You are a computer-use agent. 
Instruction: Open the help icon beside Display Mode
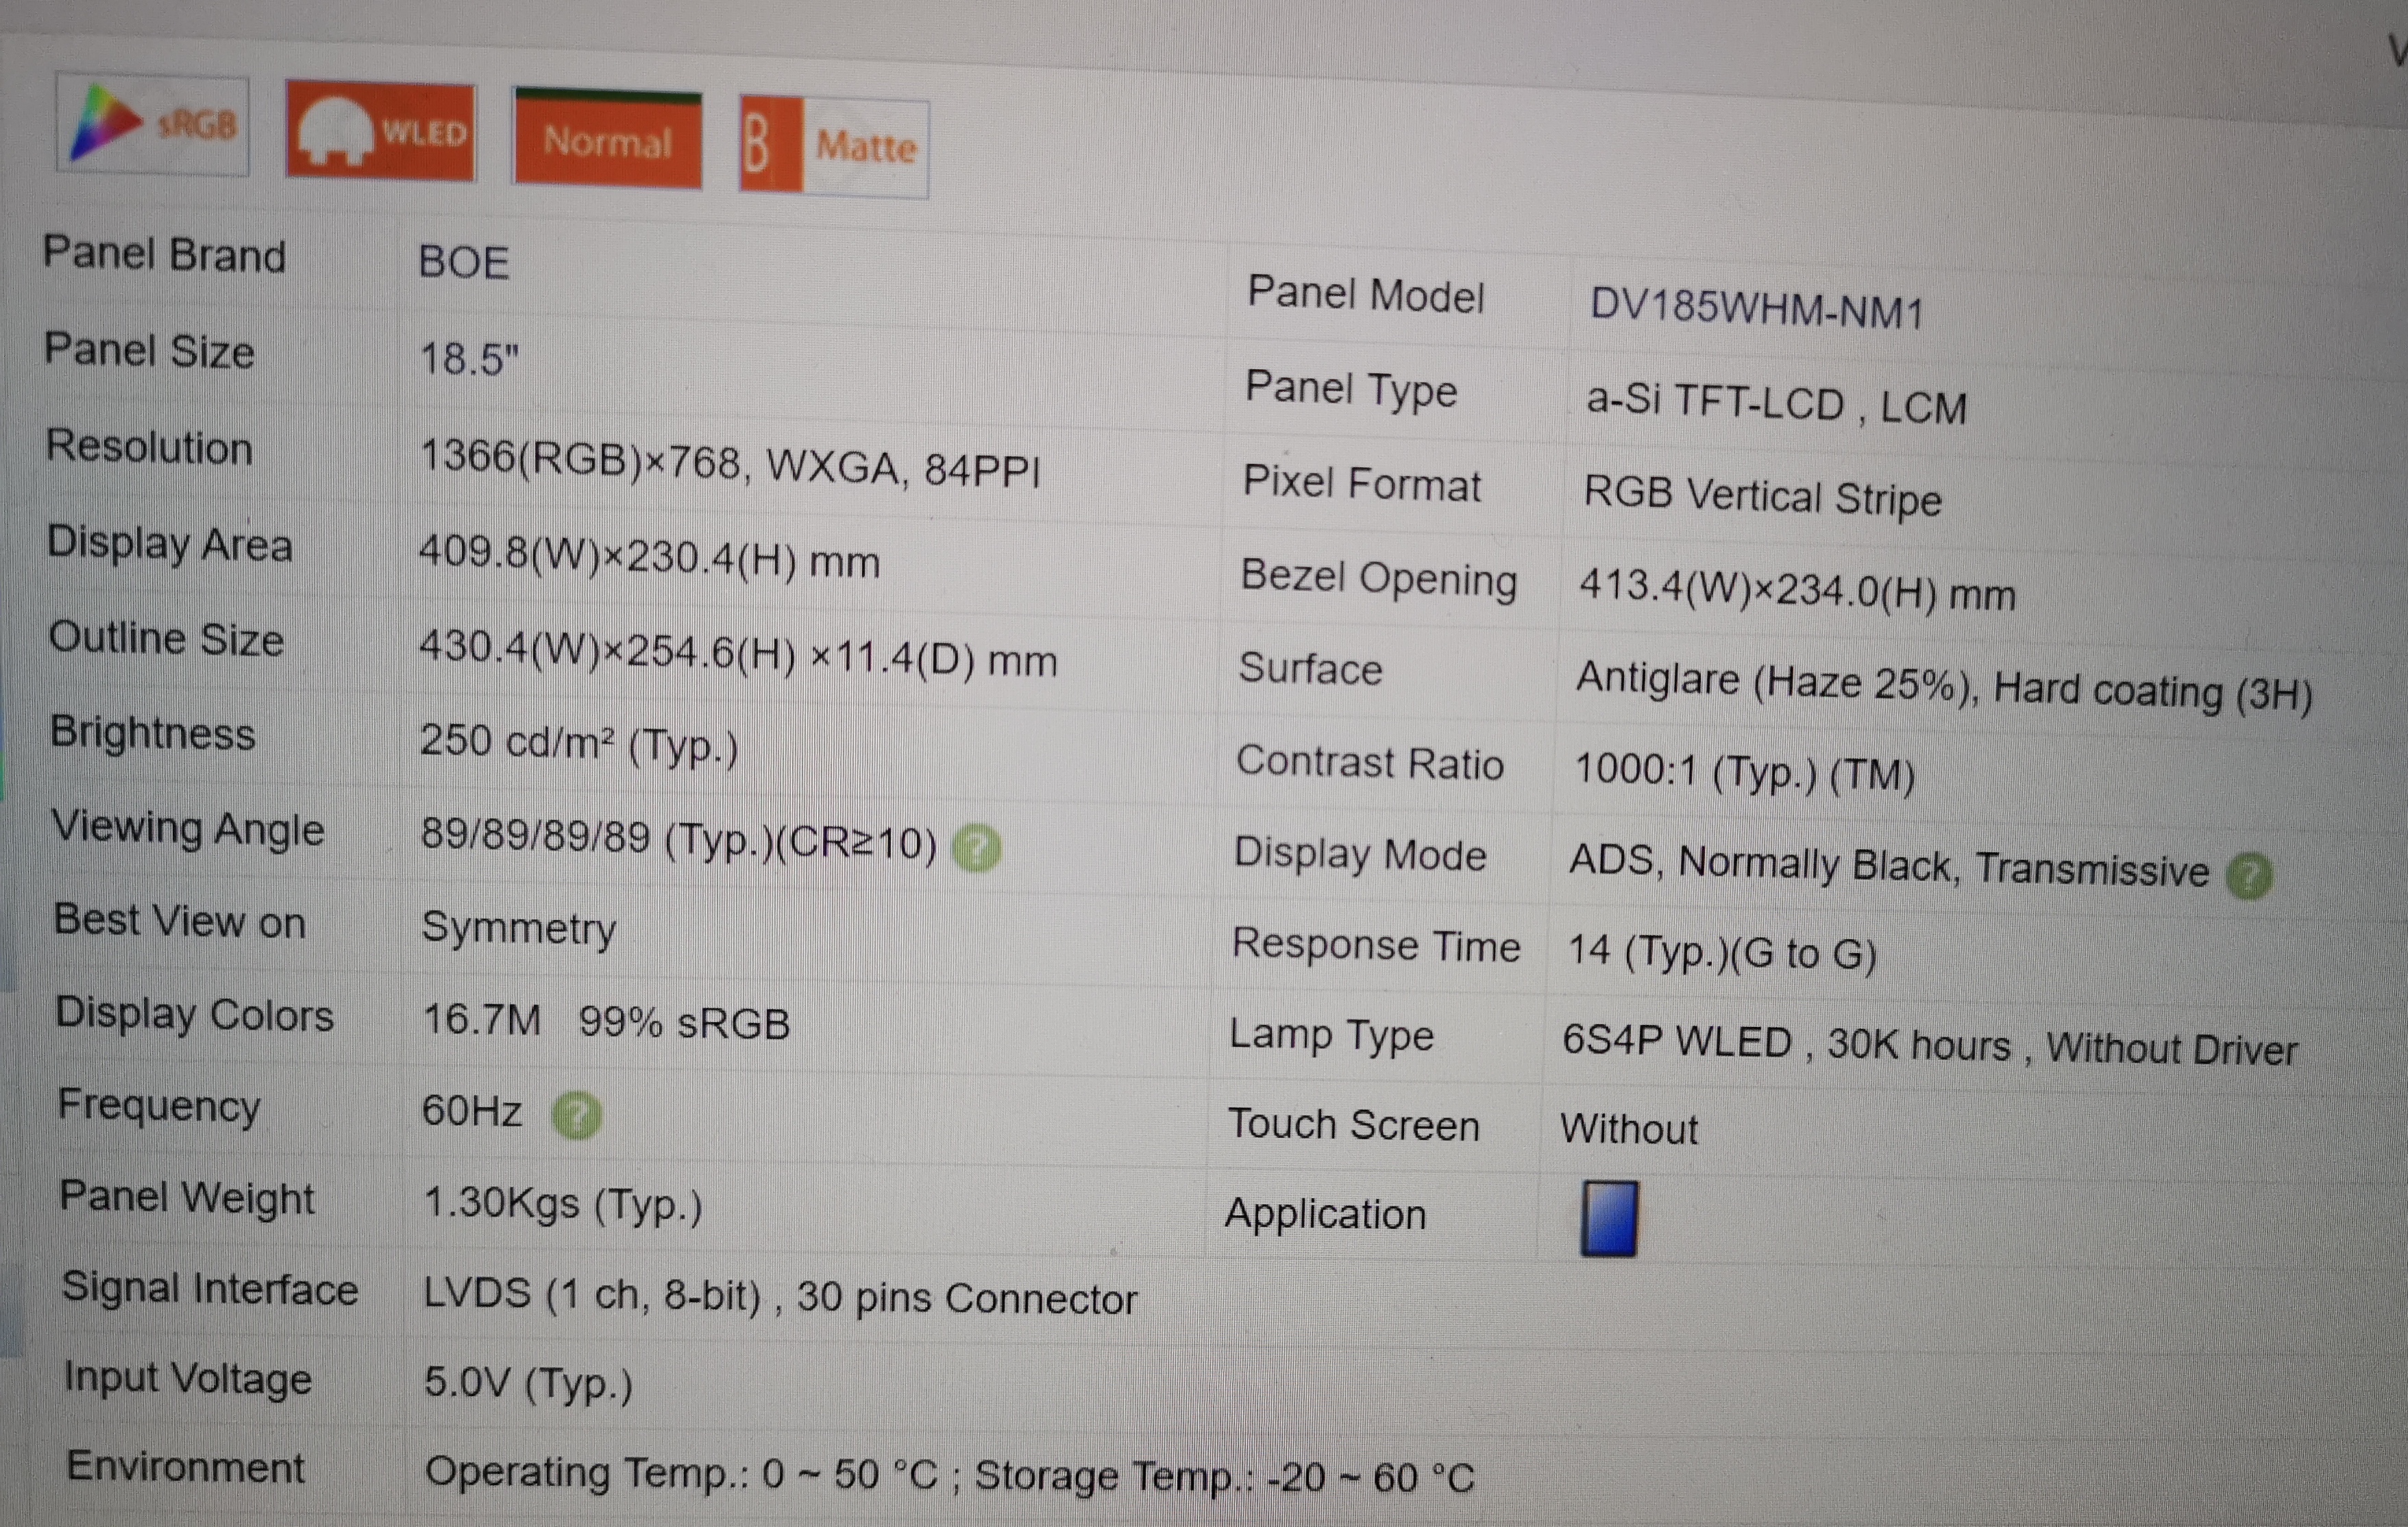click(x=2249, y=877)
